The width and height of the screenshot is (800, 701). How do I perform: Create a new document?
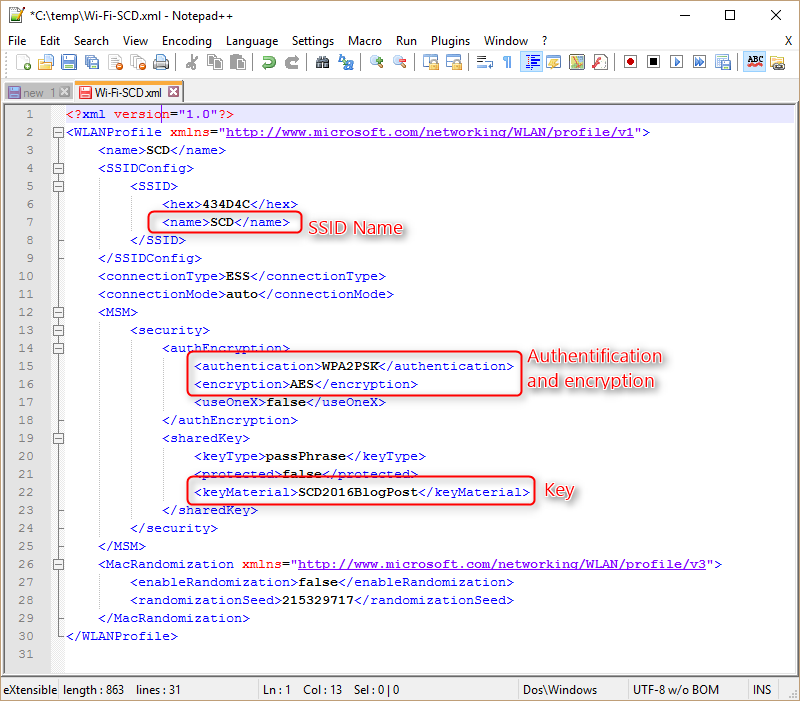pyautogui.click(x=23, y=61)
